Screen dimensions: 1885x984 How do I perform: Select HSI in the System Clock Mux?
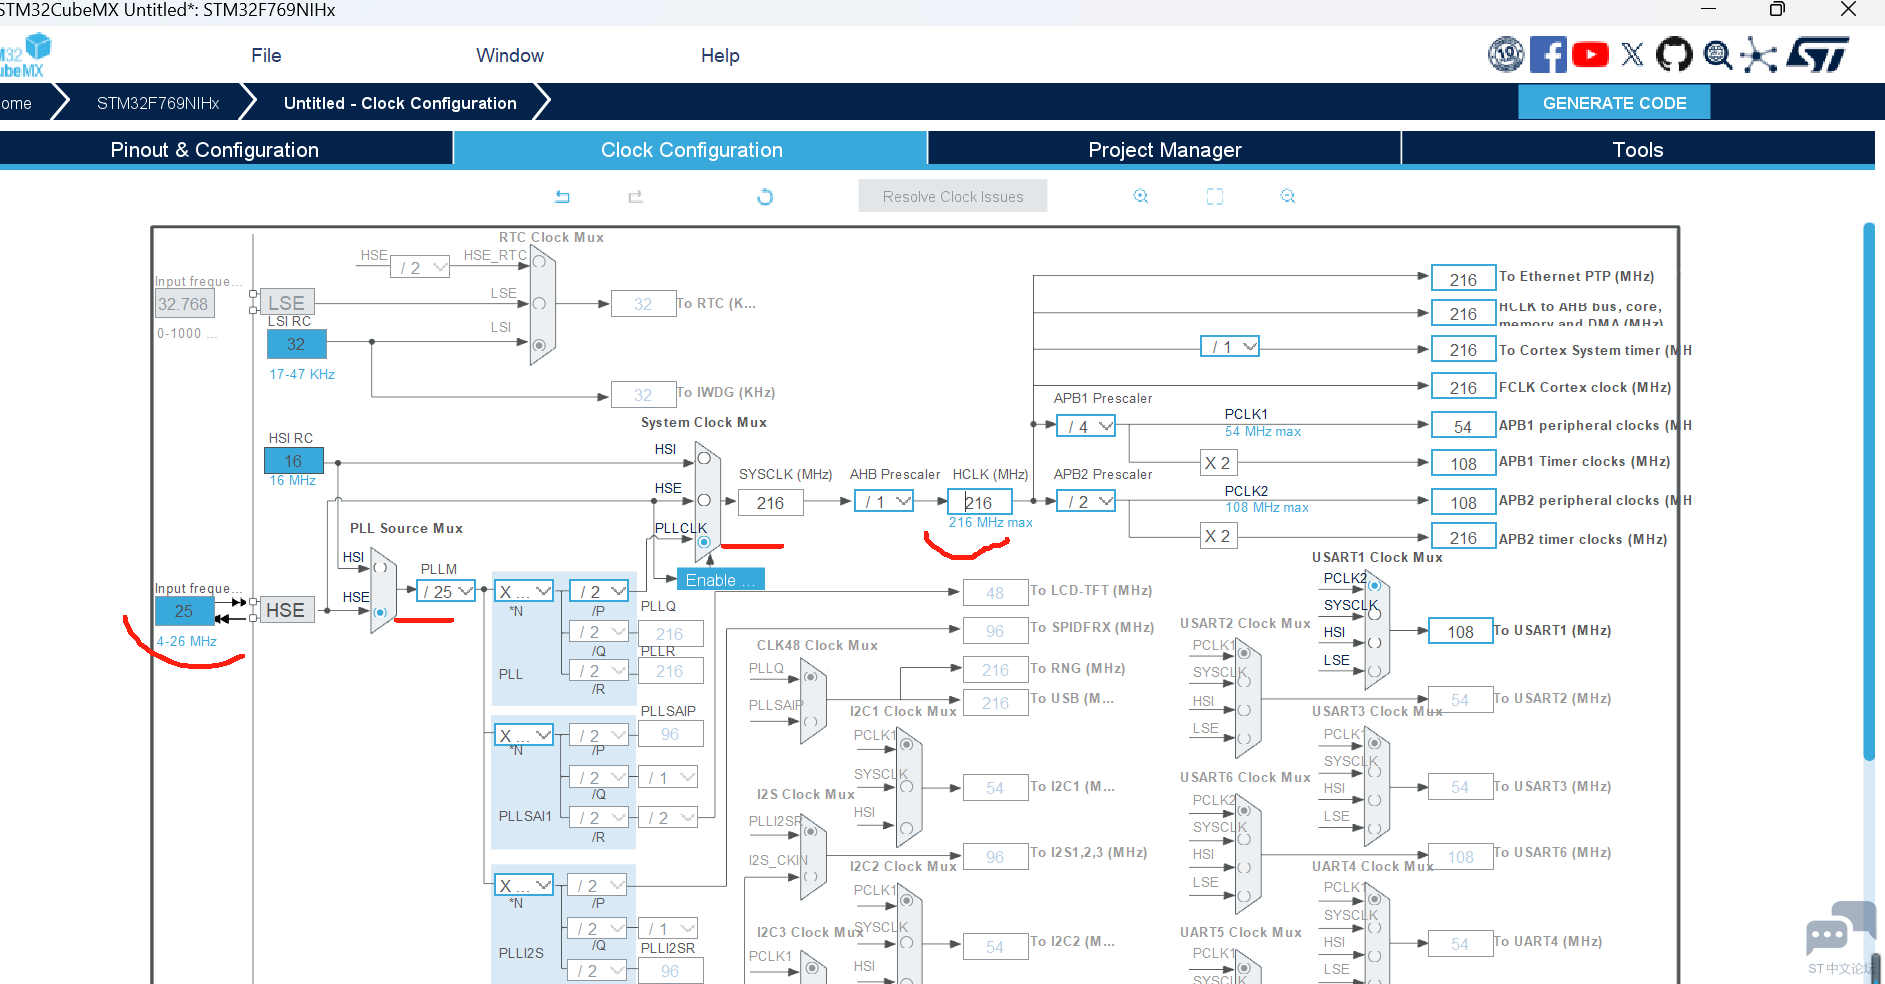[704, 458]
